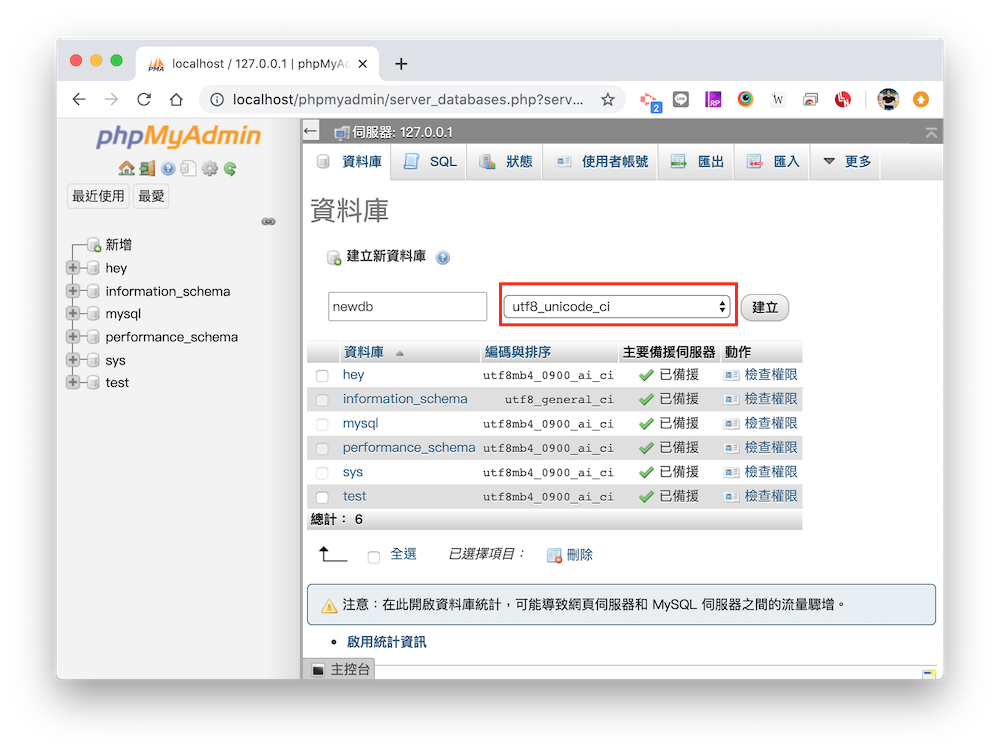Open the utf8_unicode_ci collation dropdown
Screen dimensions: 1000x754
click(617, 306)
